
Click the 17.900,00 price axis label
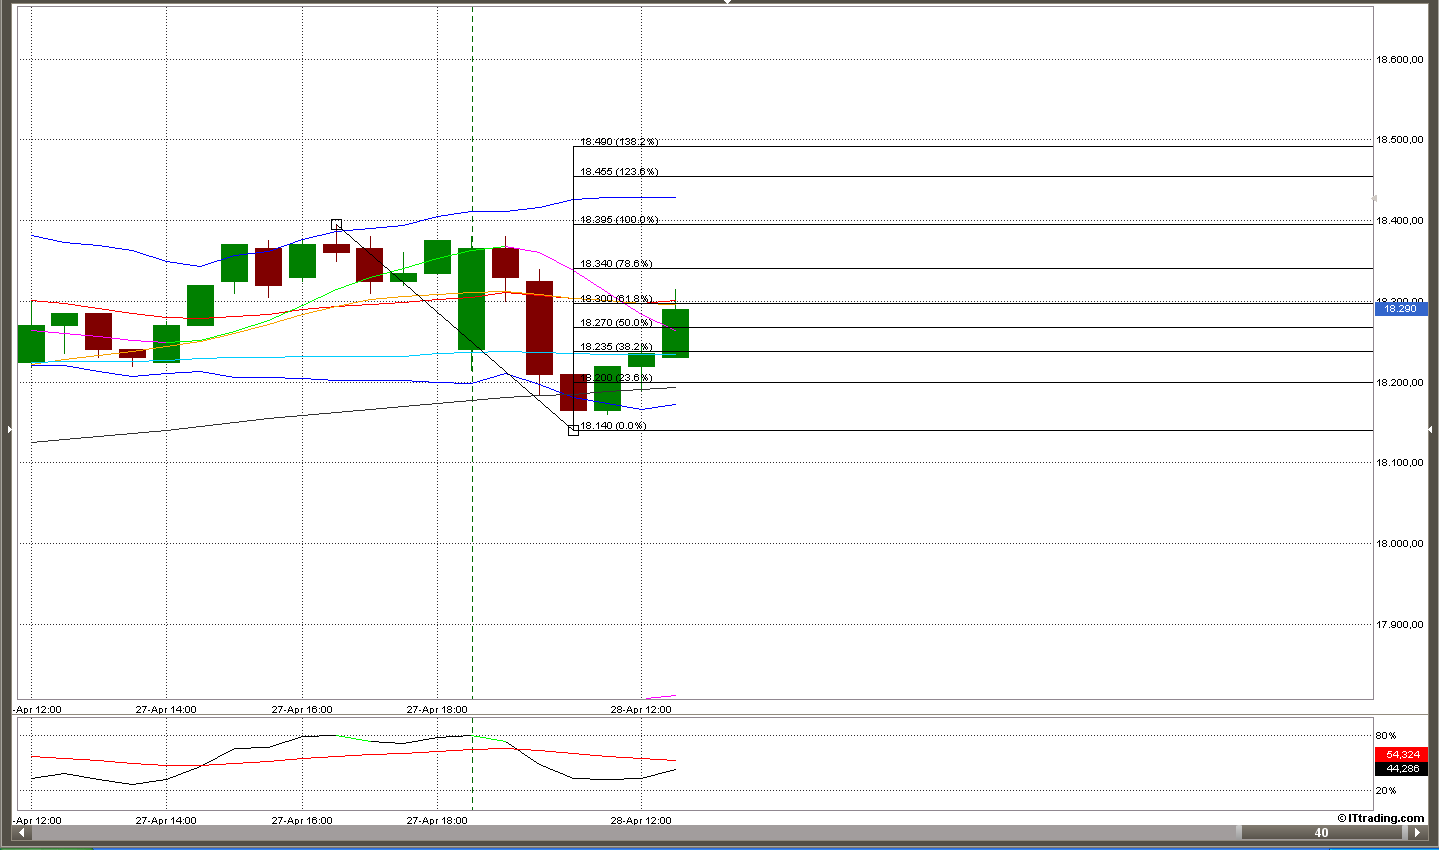pyautogui.click(x=1400, y=625)
